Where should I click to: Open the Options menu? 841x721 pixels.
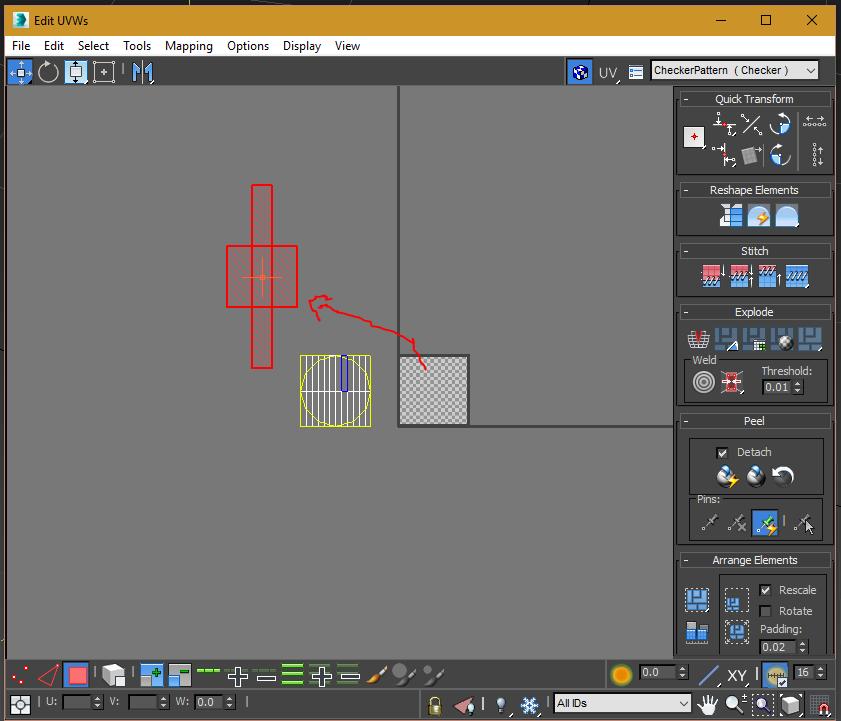pos(247,45)
